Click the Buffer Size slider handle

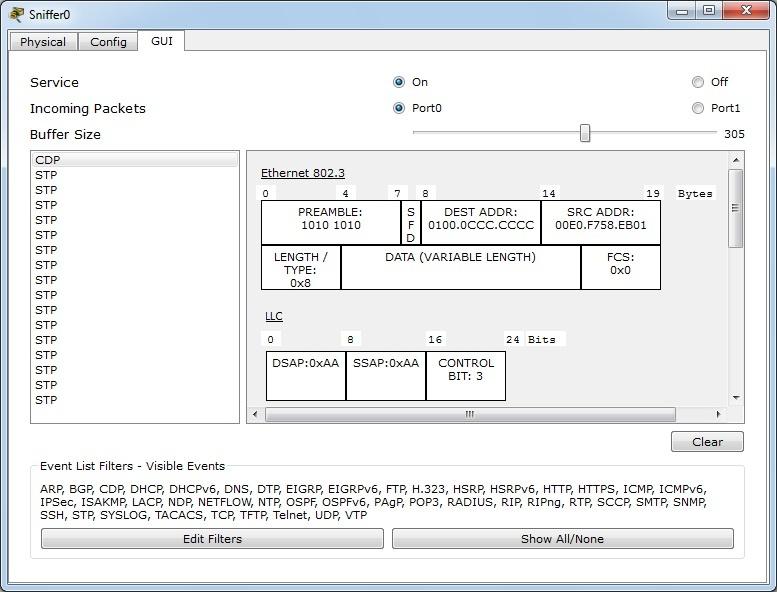[585, 133]
